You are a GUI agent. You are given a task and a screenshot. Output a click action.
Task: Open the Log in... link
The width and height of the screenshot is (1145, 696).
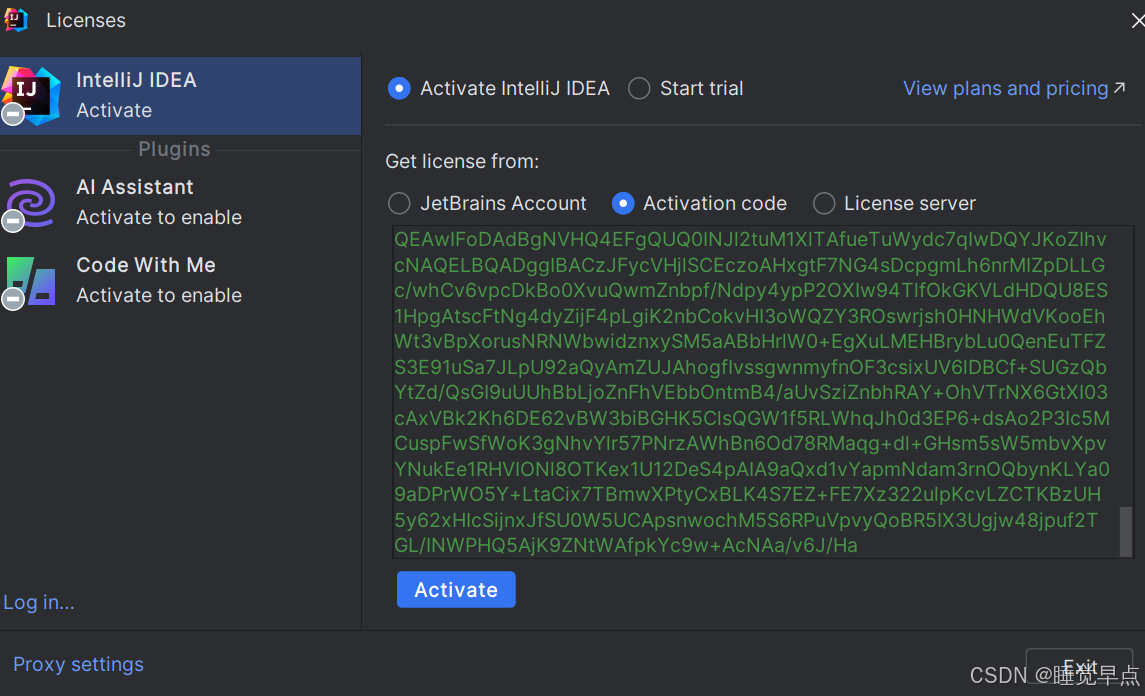(x=39, y=602)
